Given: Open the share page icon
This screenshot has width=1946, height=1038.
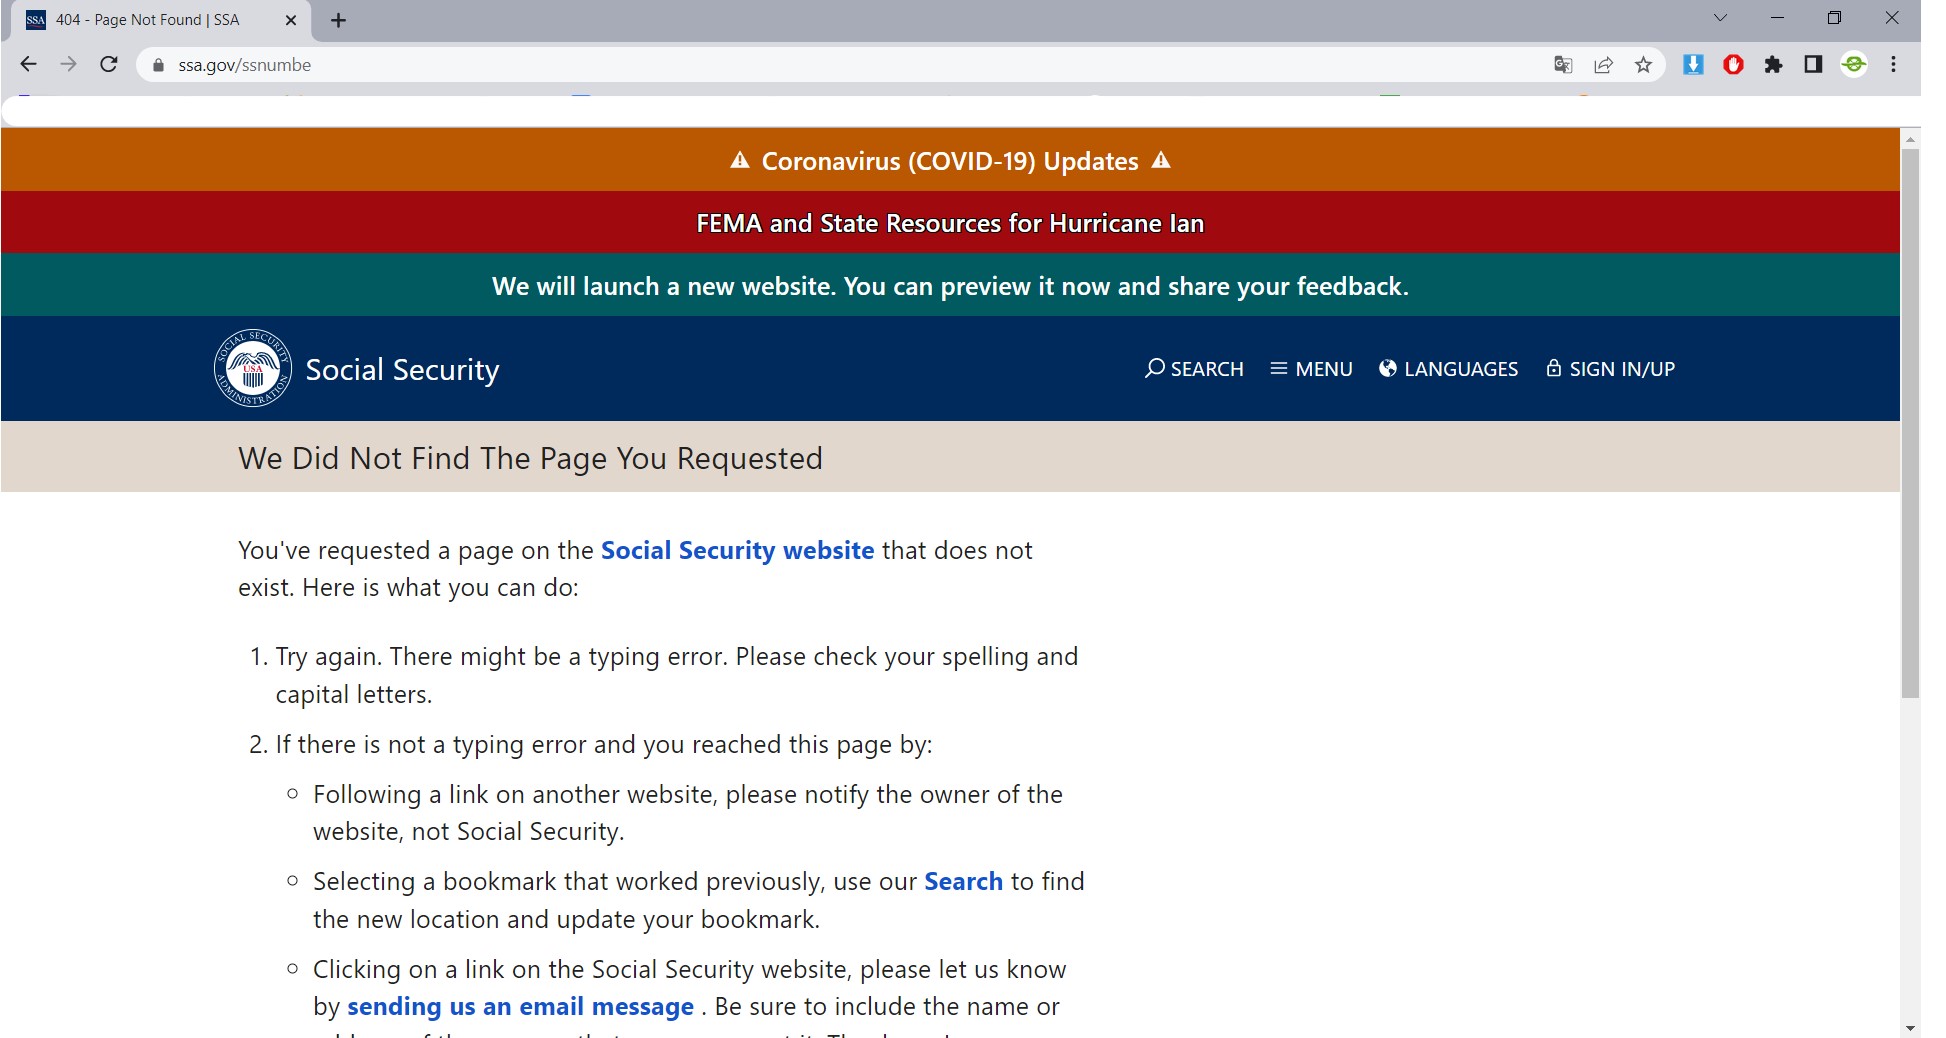Looking at the screenshot, I should pos(1603,65).
